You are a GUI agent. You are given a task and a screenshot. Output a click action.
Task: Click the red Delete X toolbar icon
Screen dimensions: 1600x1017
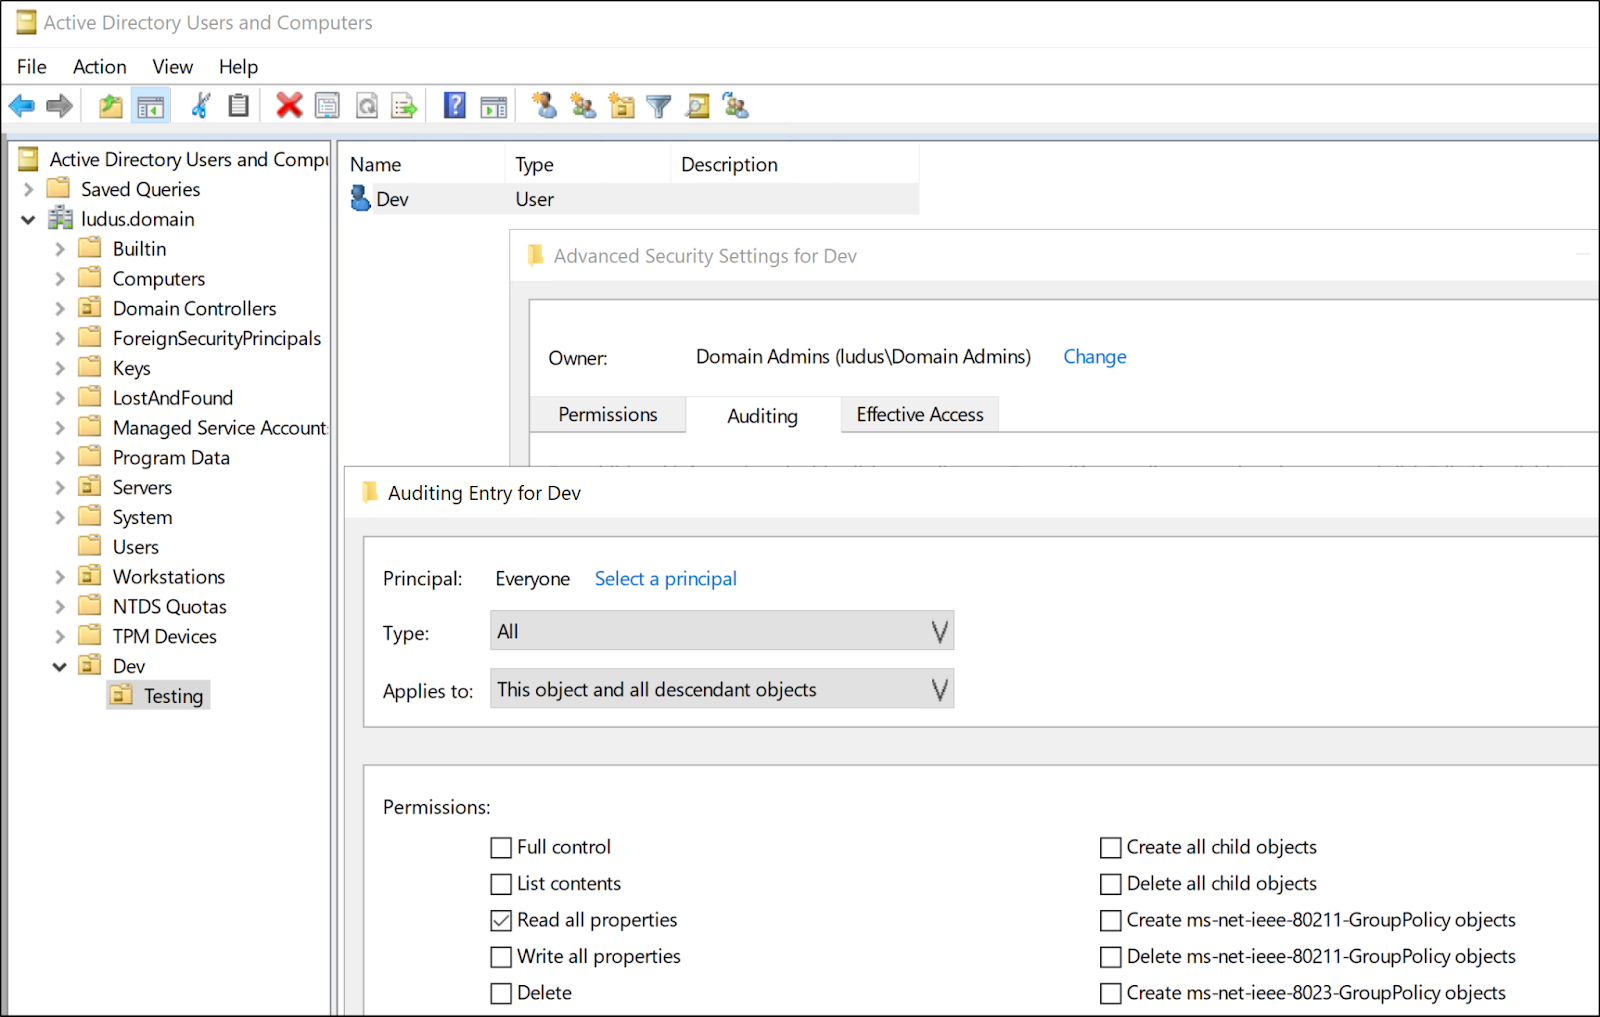289,105
